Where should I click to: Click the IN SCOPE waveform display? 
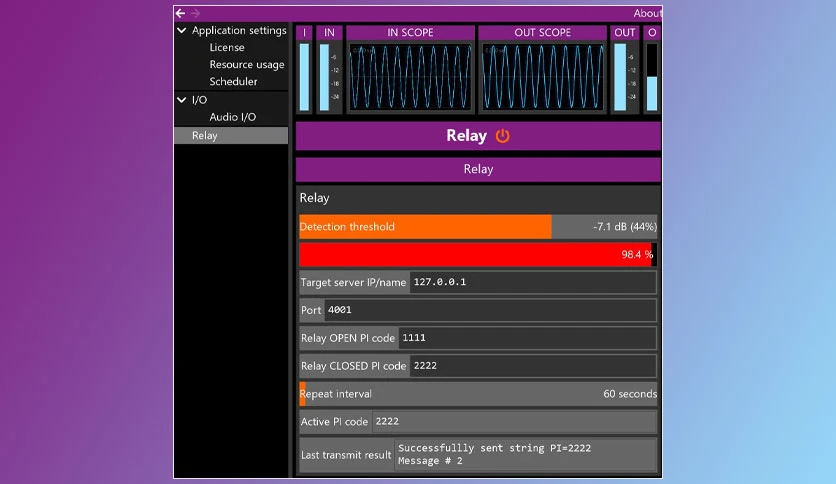(411, 77)
